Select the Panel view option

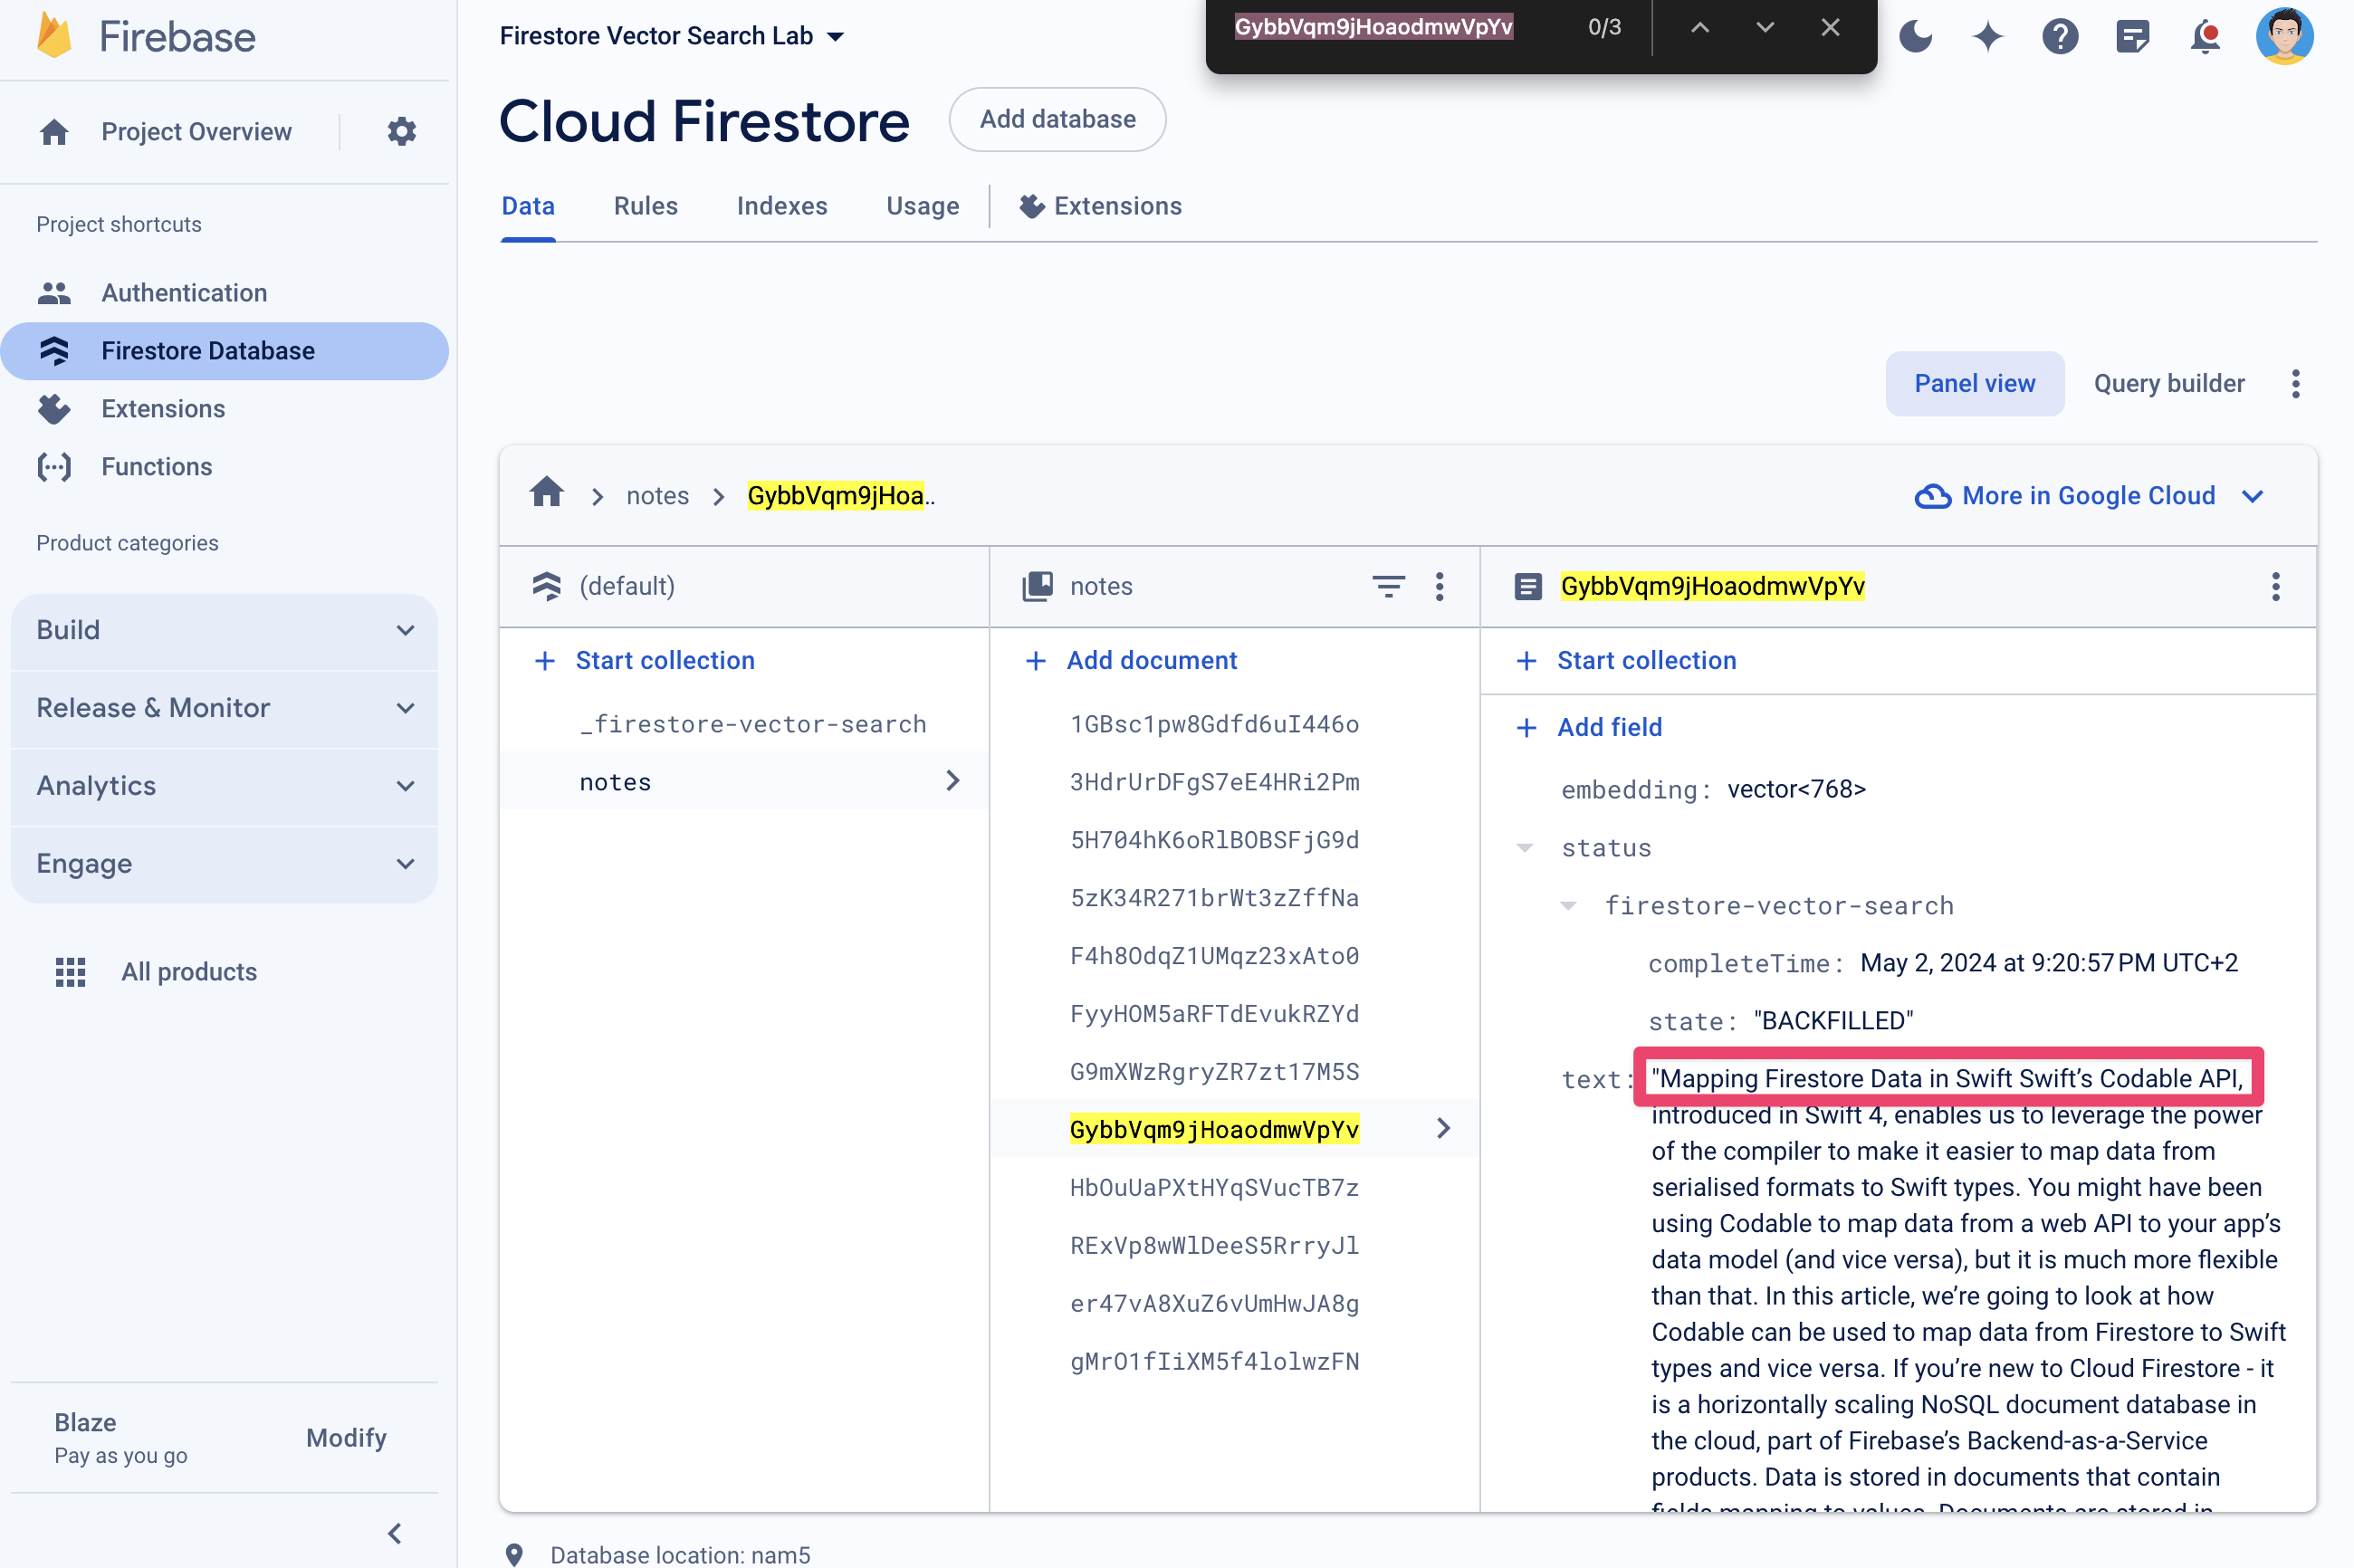pyautogui.click(x=1975, y=383)
